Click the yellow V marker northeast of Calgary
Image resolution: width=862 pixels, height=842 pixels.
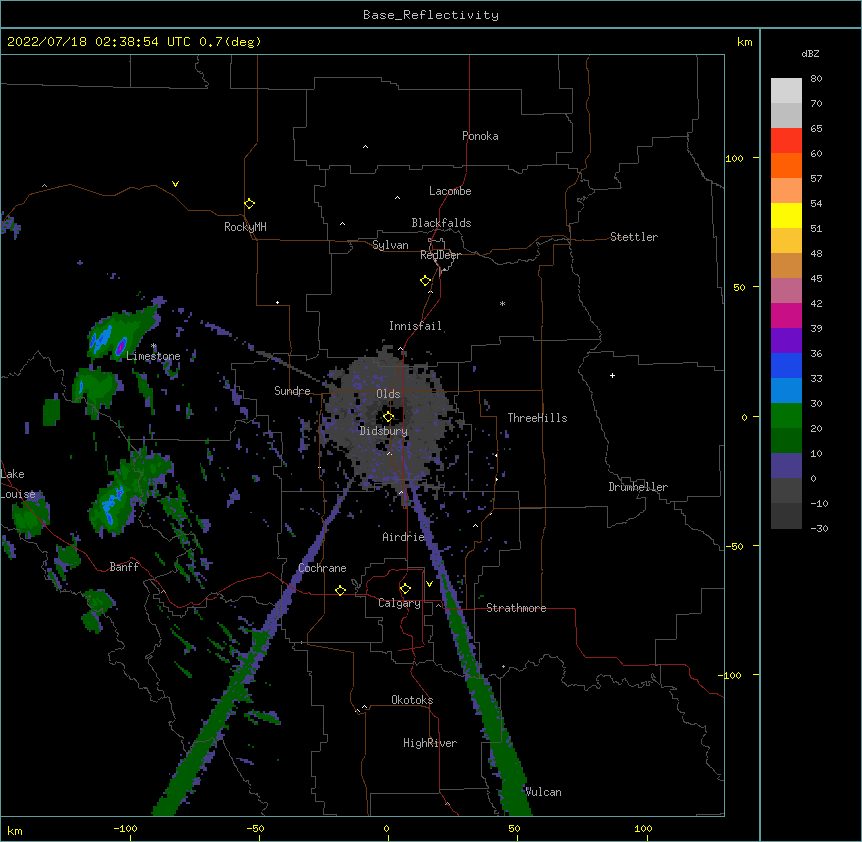click(429, 584)
